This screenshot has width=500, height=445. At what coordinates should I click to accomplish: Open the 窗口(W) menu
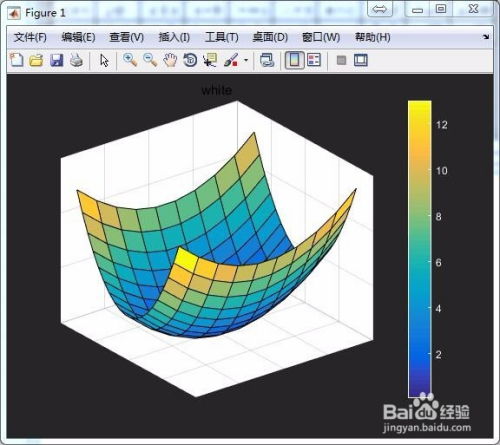[x=321, y=37]
